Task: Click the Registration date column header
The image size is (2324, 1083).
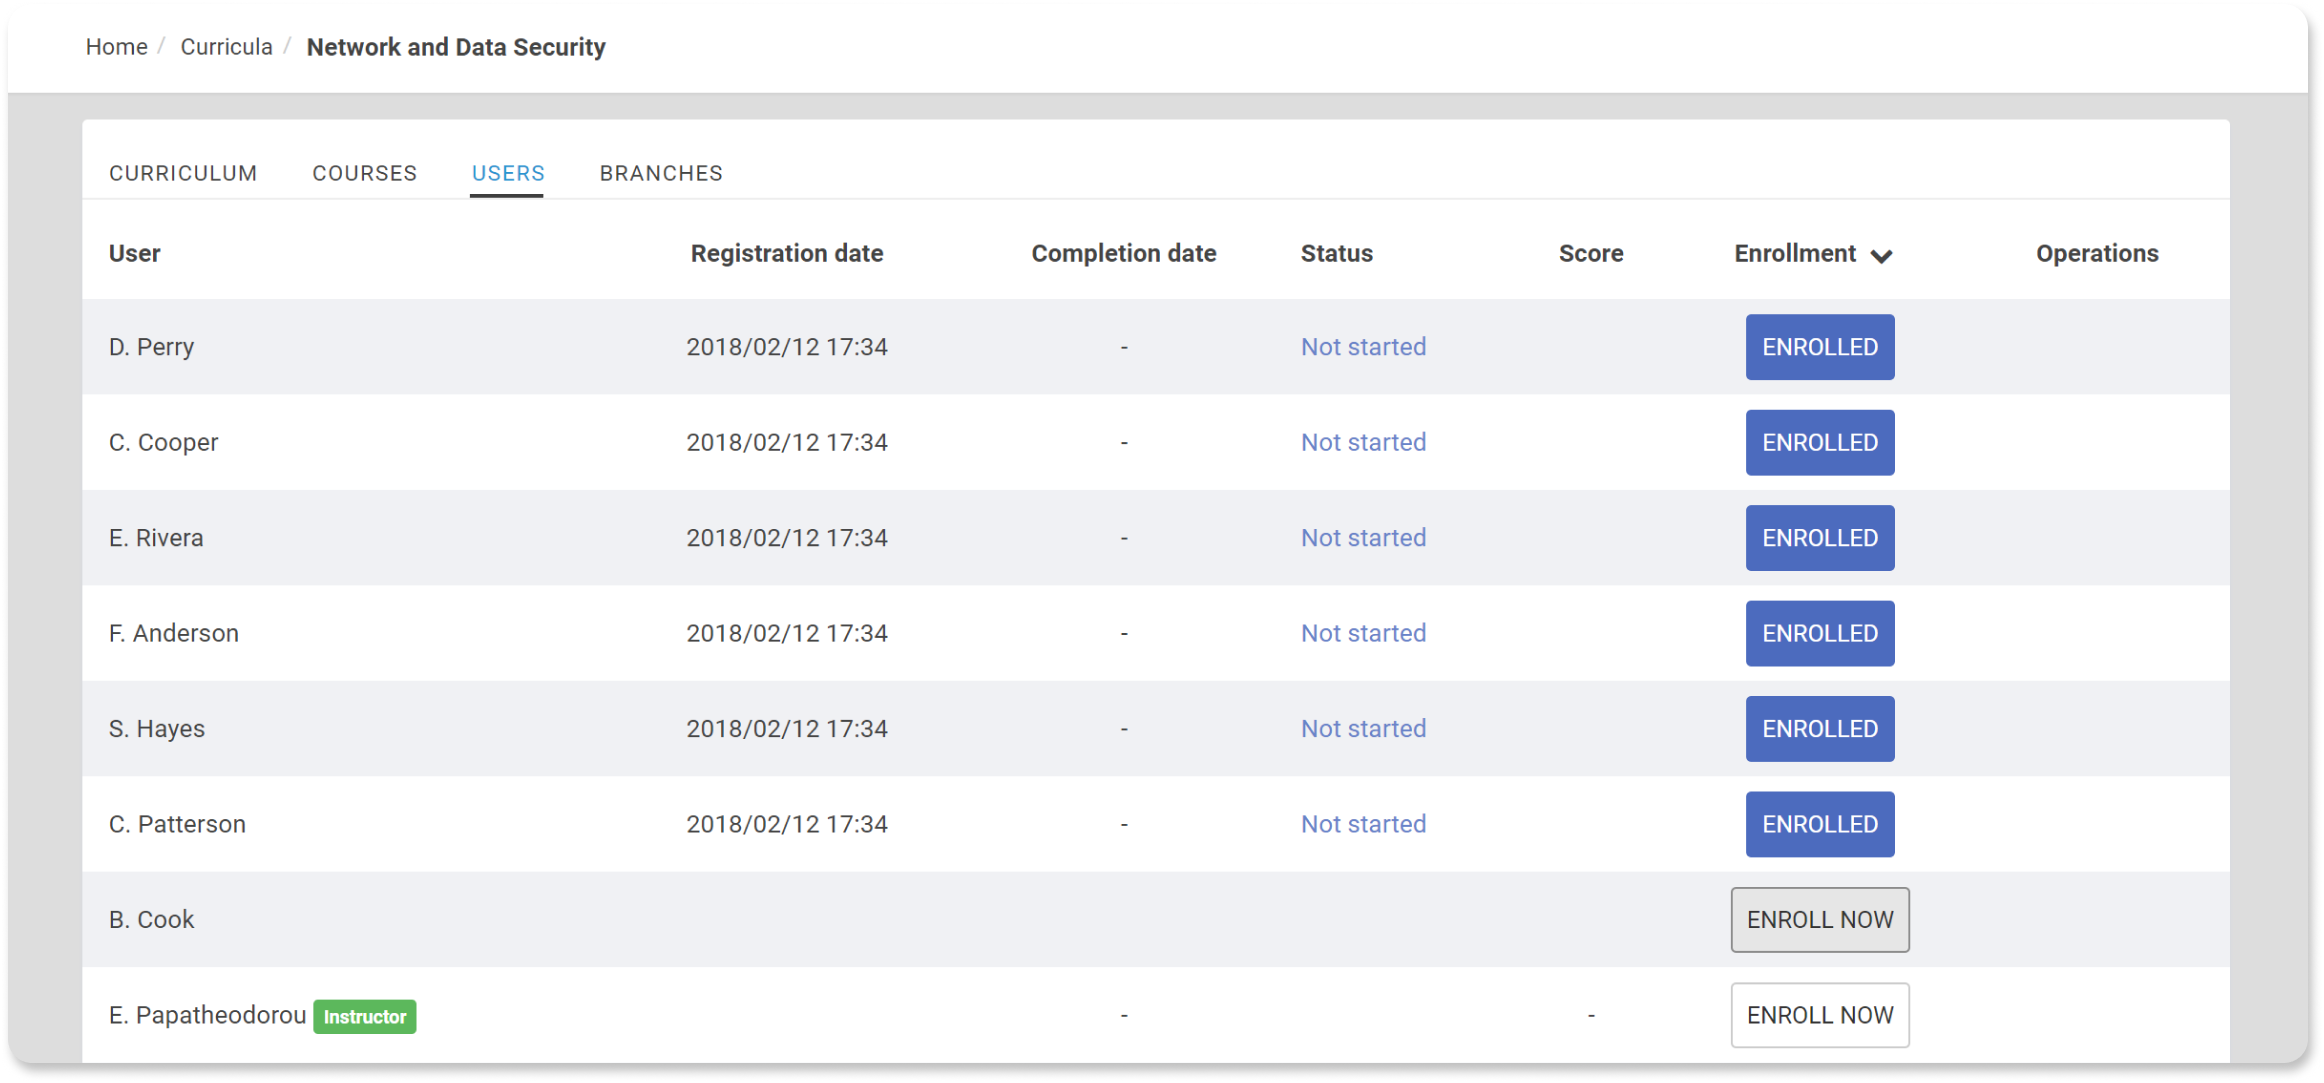Action: (x=787, y=253)
